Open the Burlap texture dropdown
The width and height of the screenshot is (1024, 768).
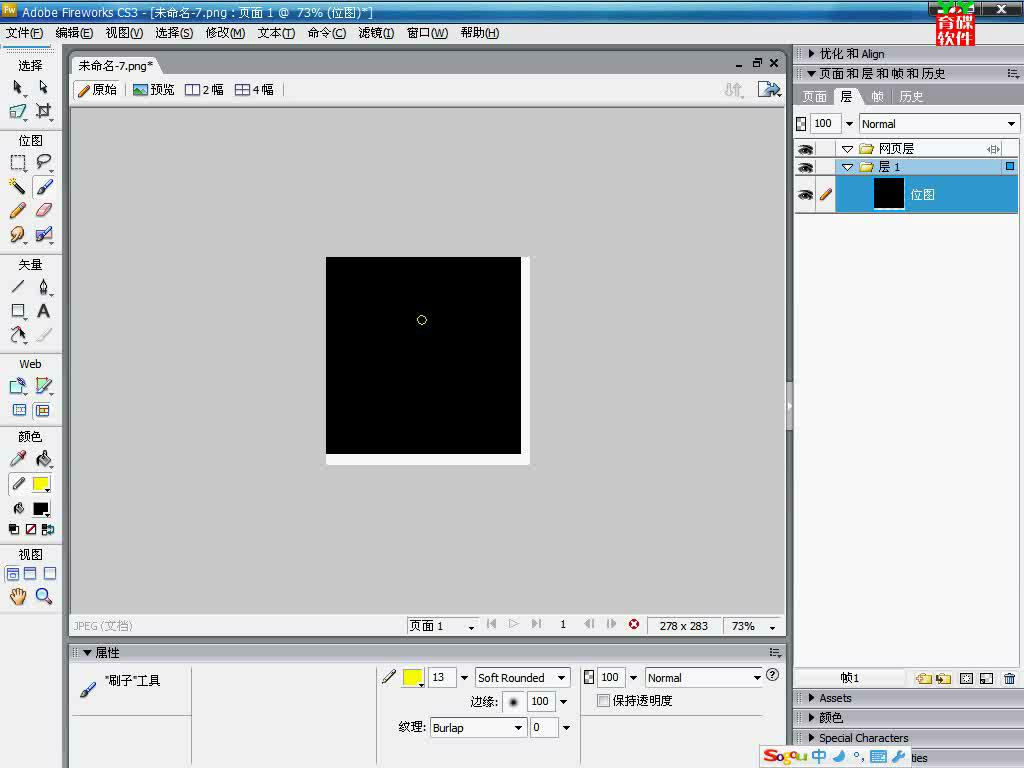pyautogui.click(x=477, y=728)
